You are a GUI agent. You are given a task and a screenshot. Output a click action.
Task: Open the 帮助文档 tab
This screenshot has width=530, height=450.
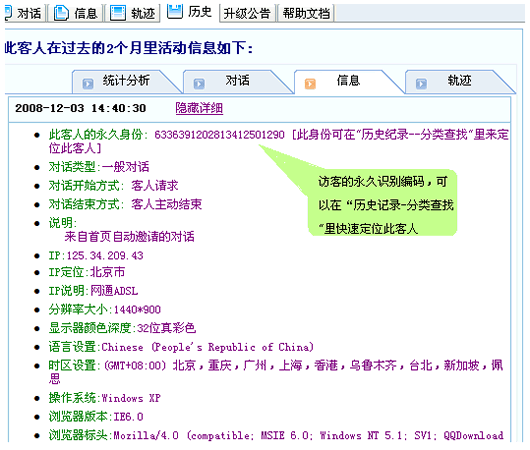pos(306,14)
